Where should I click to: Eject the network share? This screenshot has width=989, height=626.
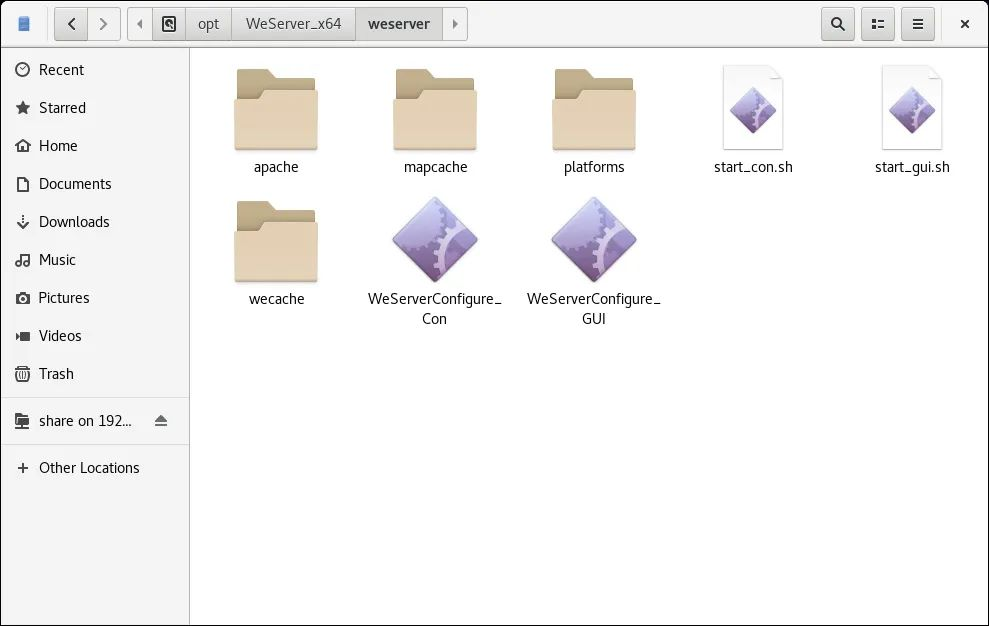click(161, 421)
